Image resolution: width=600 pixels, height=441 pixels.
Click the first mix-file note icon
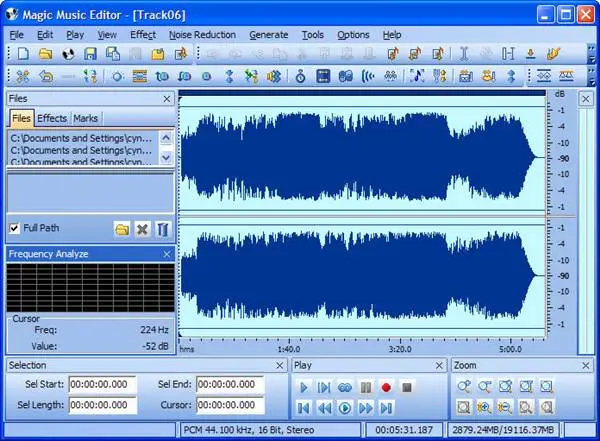(x=393, y=54)
